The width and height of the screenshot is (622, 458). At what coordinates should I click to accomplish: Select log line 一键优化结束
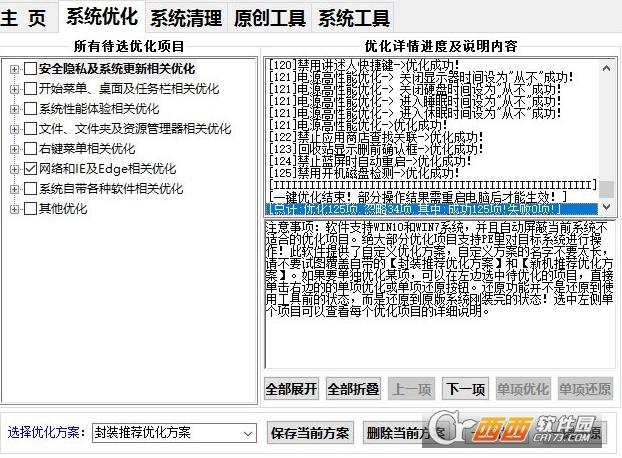pos(418,197)
